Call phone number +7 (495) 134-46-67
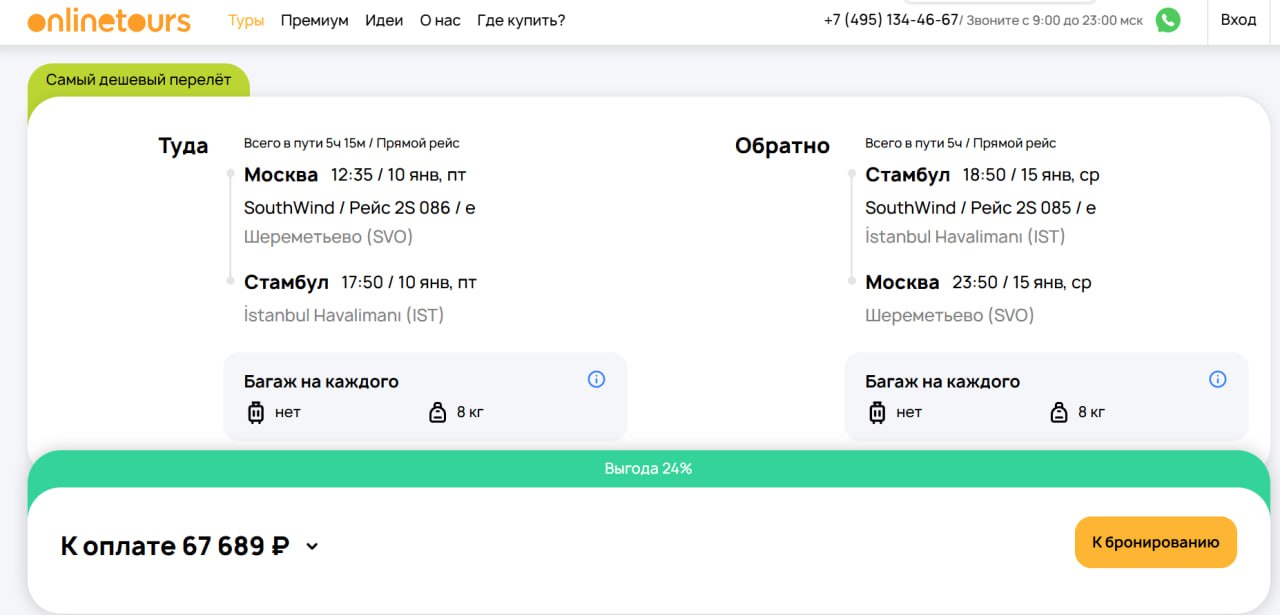1280x615 pixels. [890, 20]
